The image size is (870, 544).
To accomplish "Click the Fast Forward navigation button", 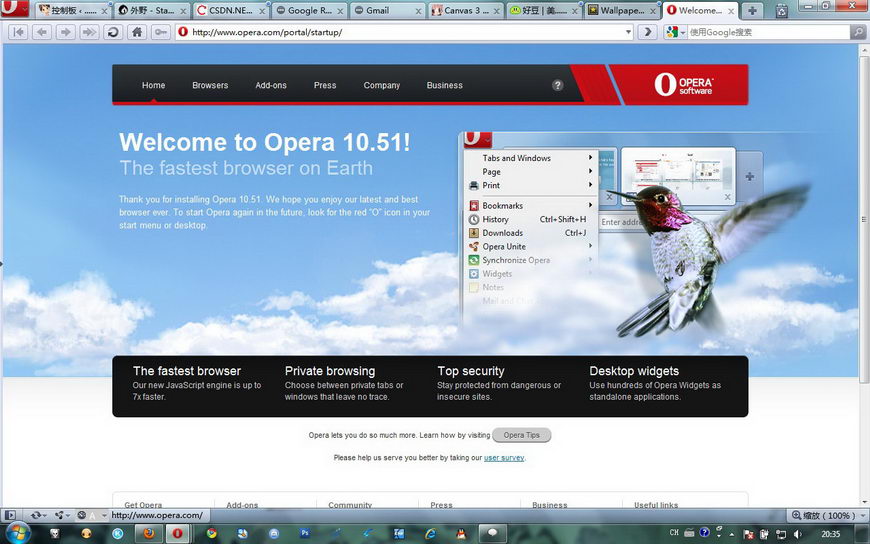I will [89, 32].
